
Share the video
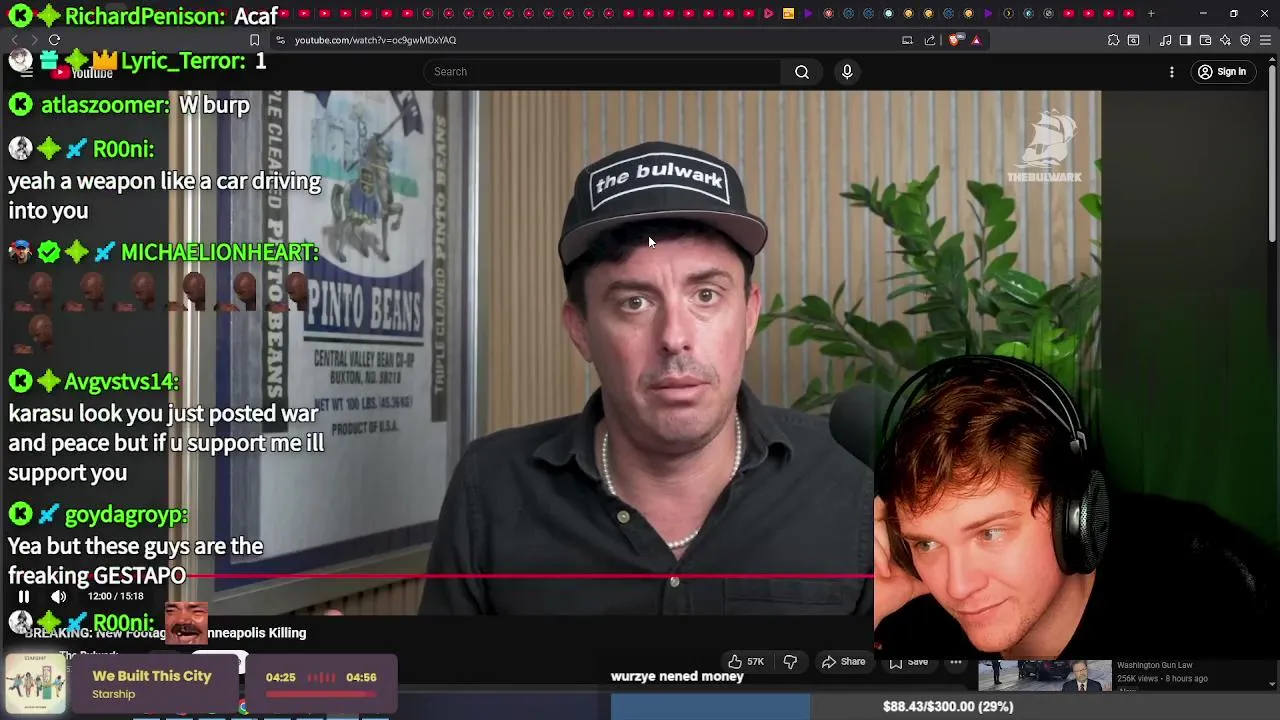pos(843,661)
